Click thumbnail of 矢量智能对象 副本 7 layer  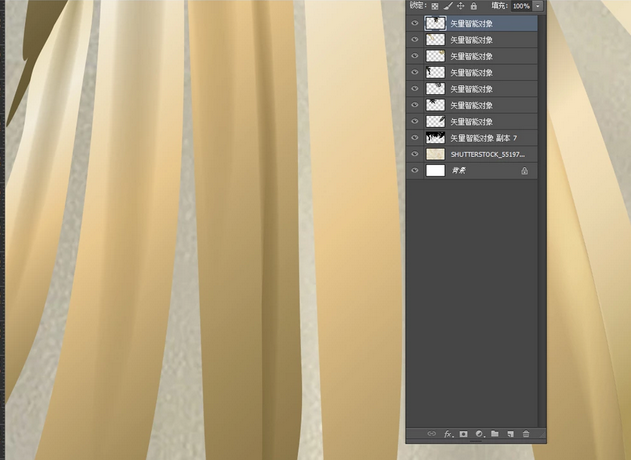coord(435,138)
